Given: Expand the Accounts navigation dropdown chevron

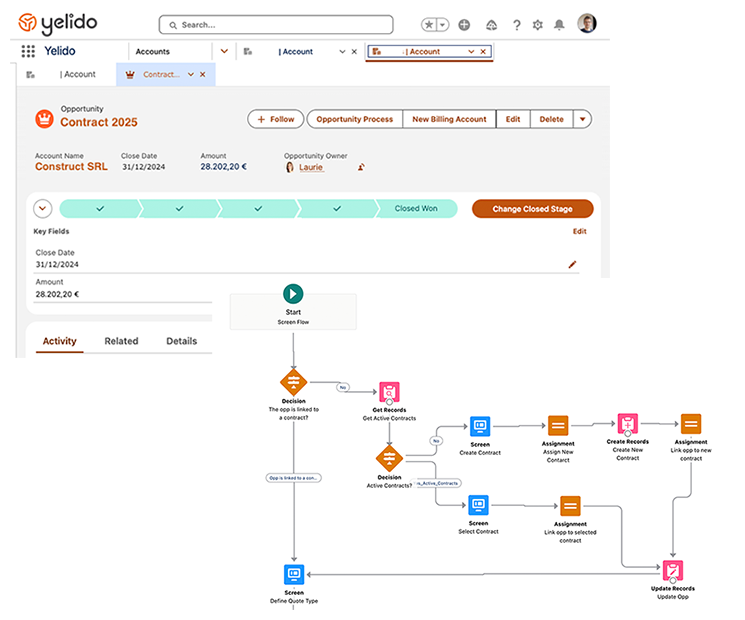Looking at the screenshot, I should 224,51.
